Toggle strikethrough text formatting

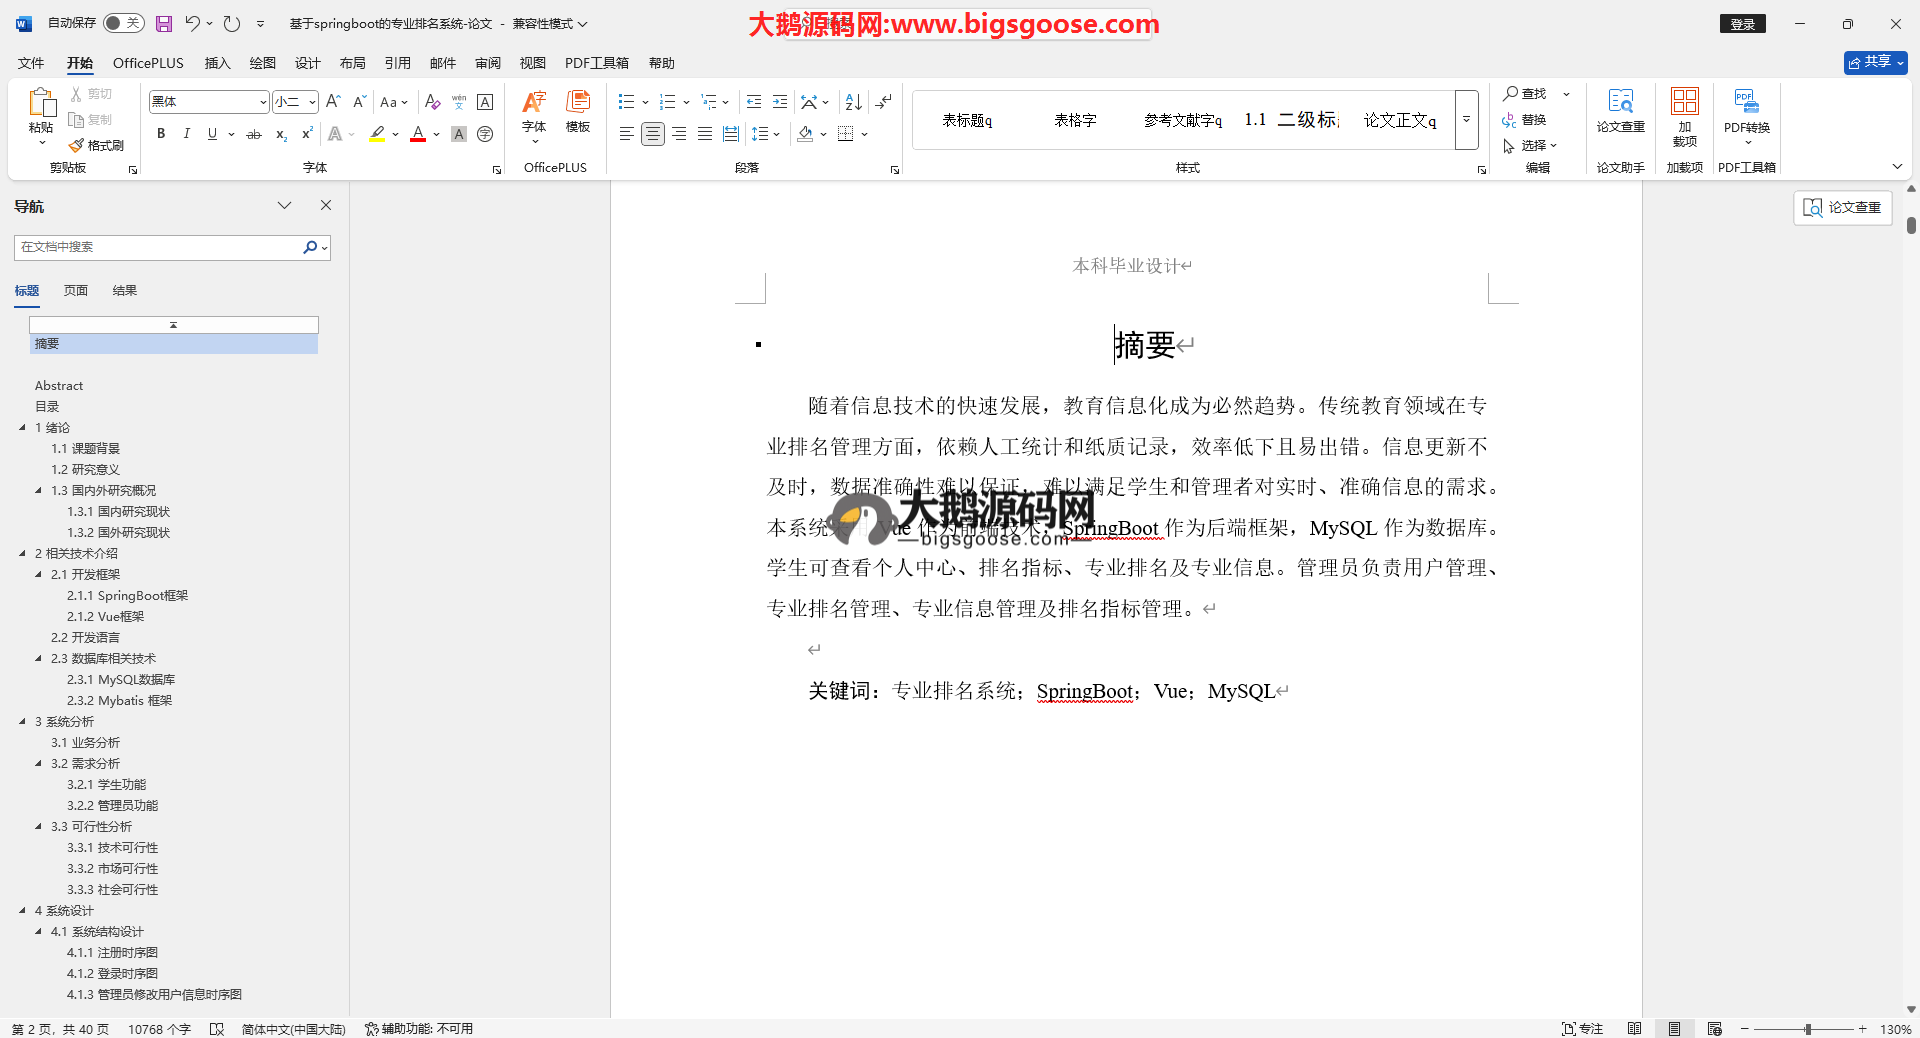254,134
